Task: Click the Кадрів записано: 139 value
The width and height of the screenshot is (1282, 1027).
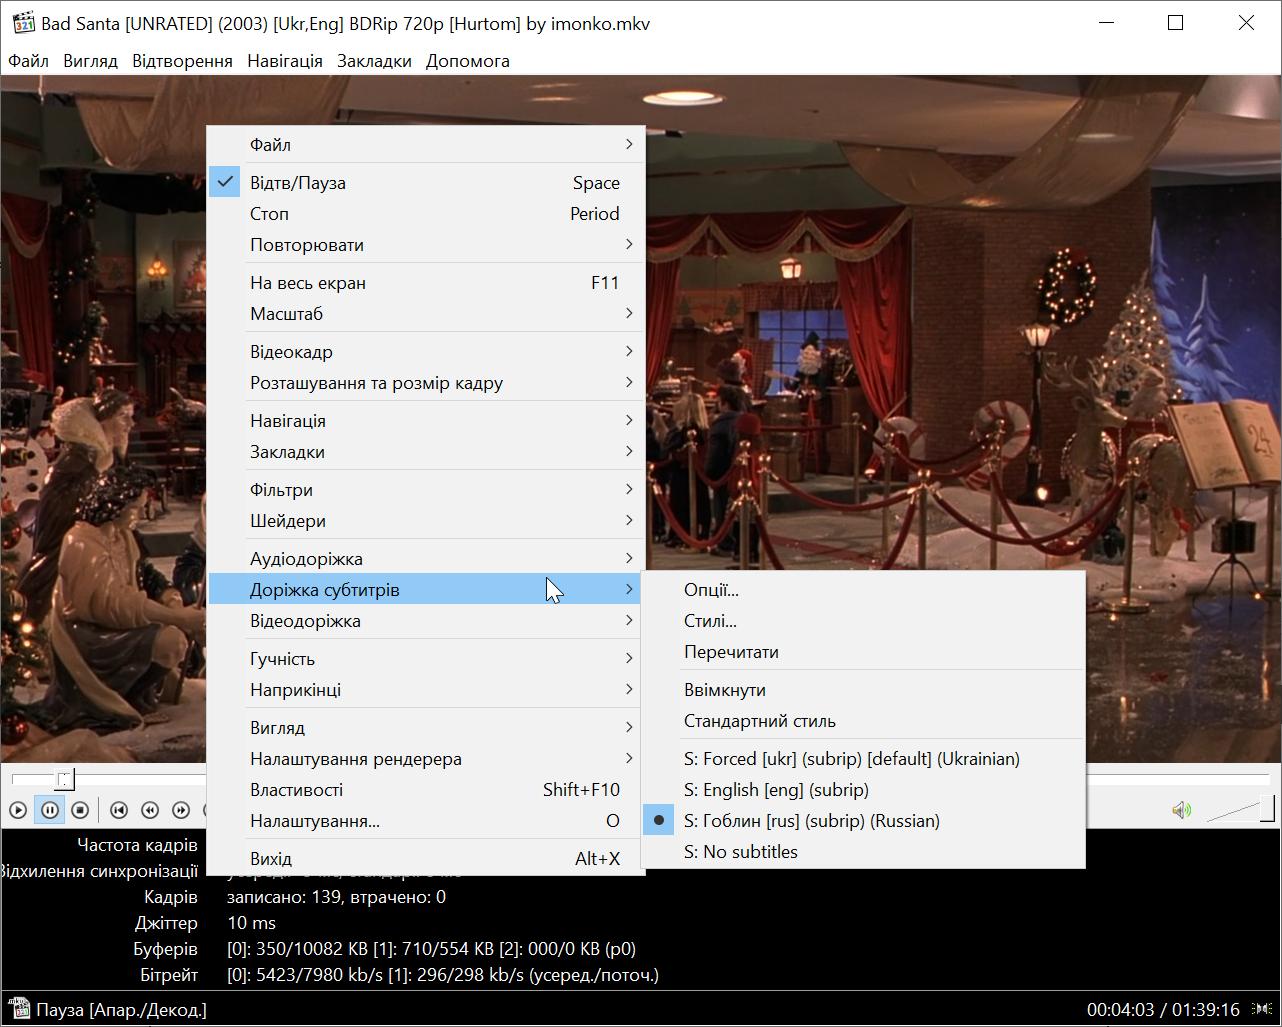Action: (336, 897)
